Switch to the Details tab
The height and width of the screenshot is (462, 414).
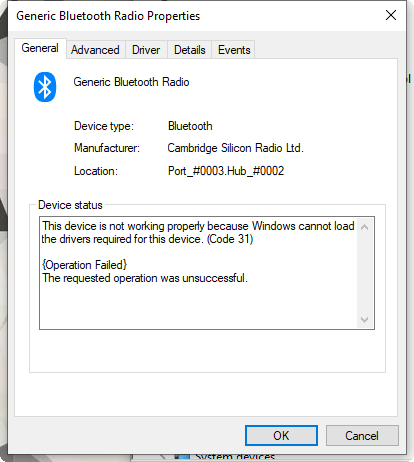pos(190,50)
